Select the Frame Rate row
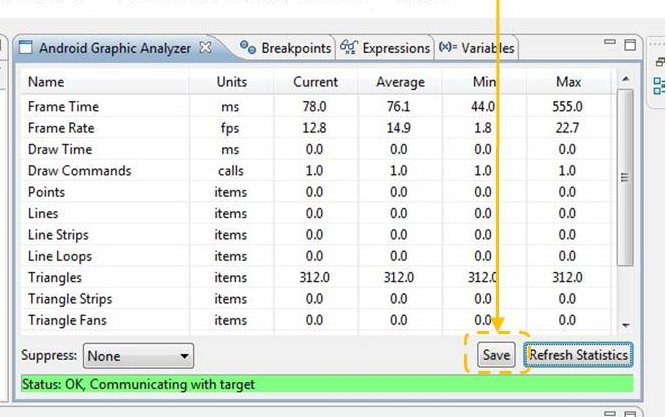The width and height of the screenshot is (667, 417). (x=316, y=128)
